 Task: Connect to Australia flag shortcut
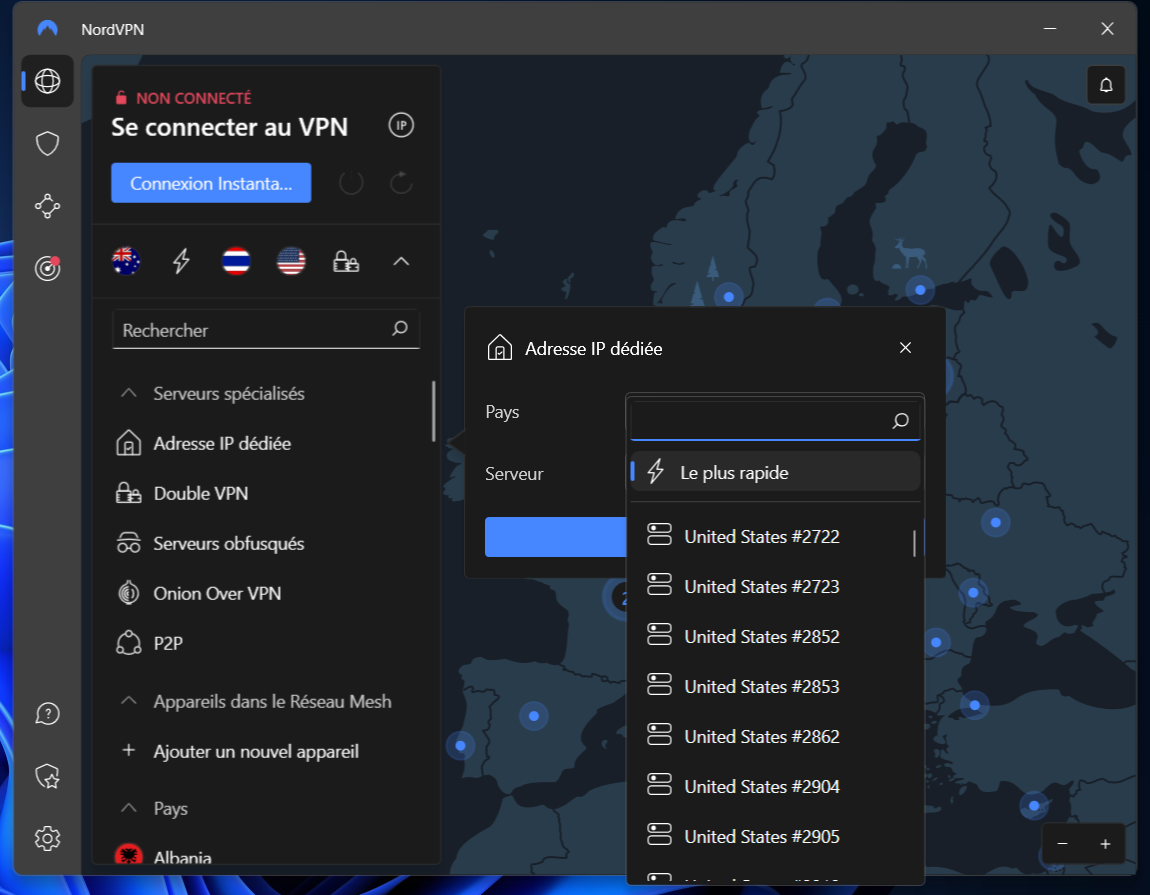[126, 261]
